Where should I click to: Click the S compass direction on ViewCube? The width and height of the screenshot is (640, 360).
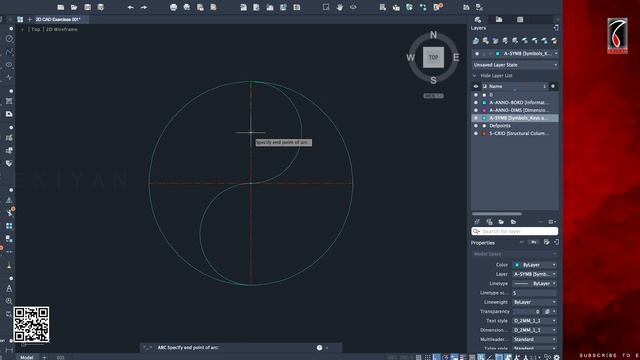click(433, 80)
